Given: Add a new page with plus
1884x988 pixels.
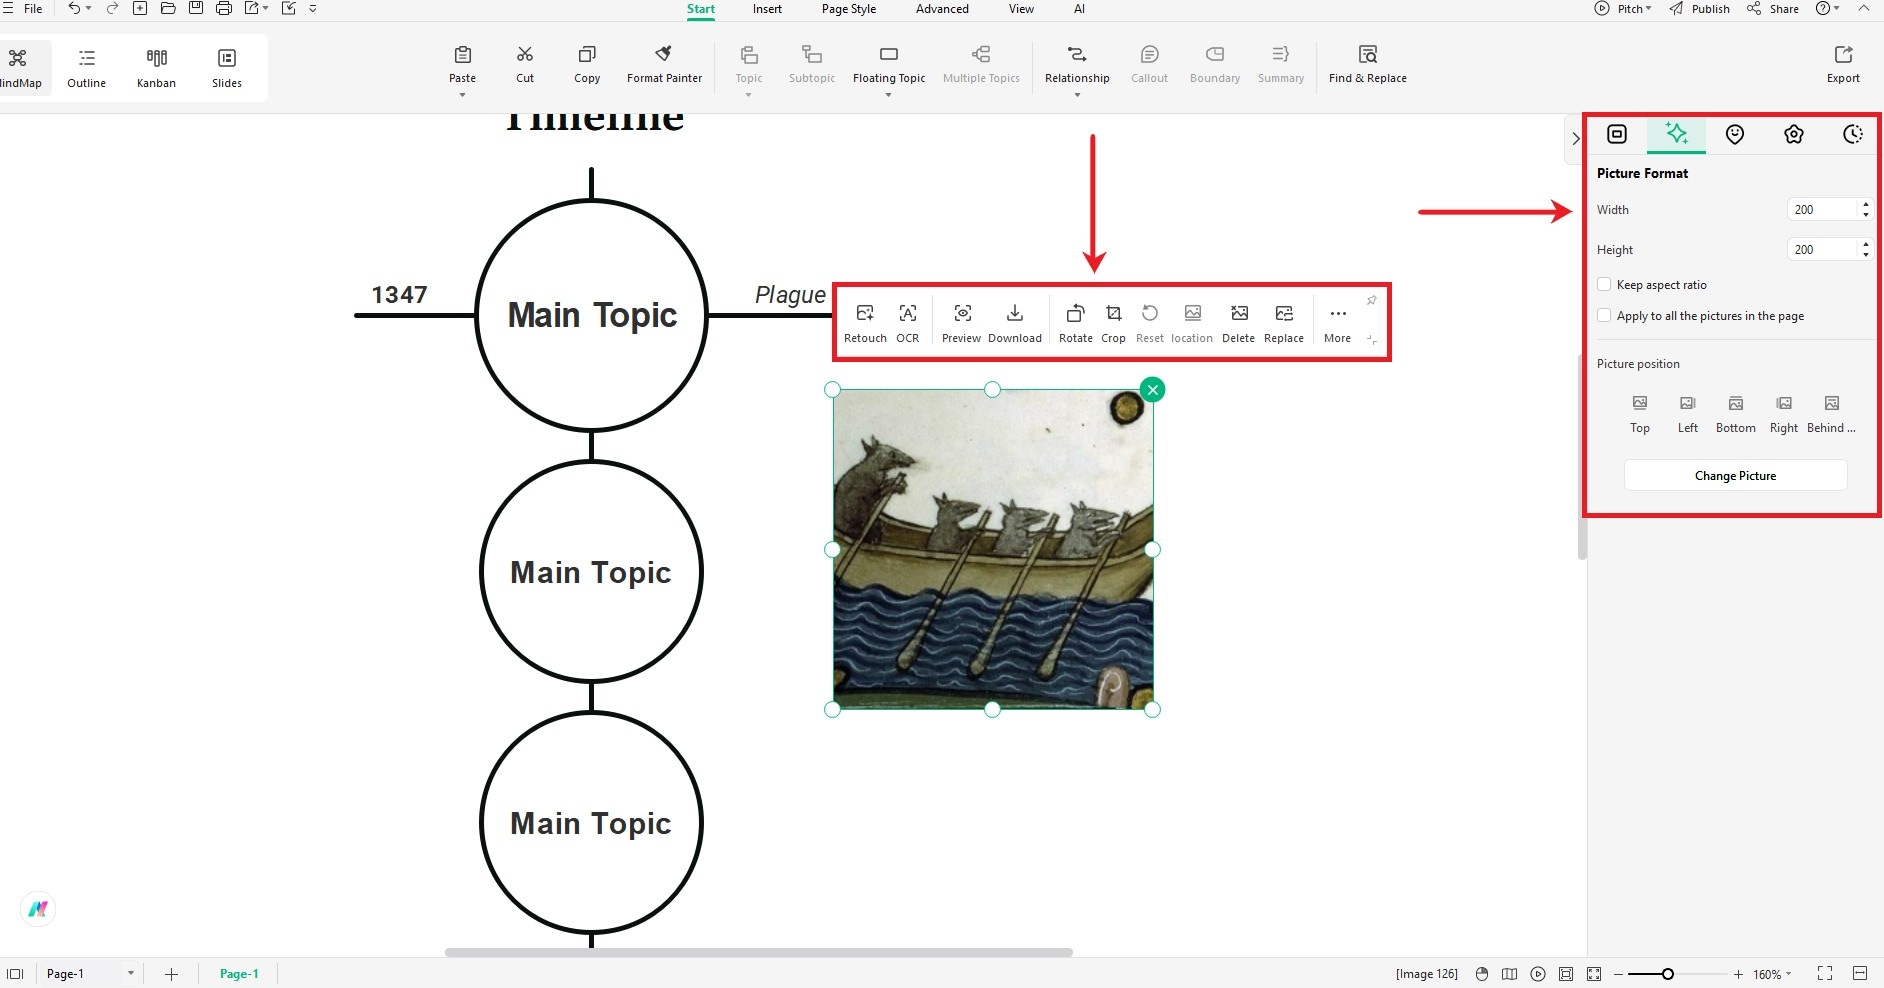Looking at the screenshot, I should [x=171, y=974].
